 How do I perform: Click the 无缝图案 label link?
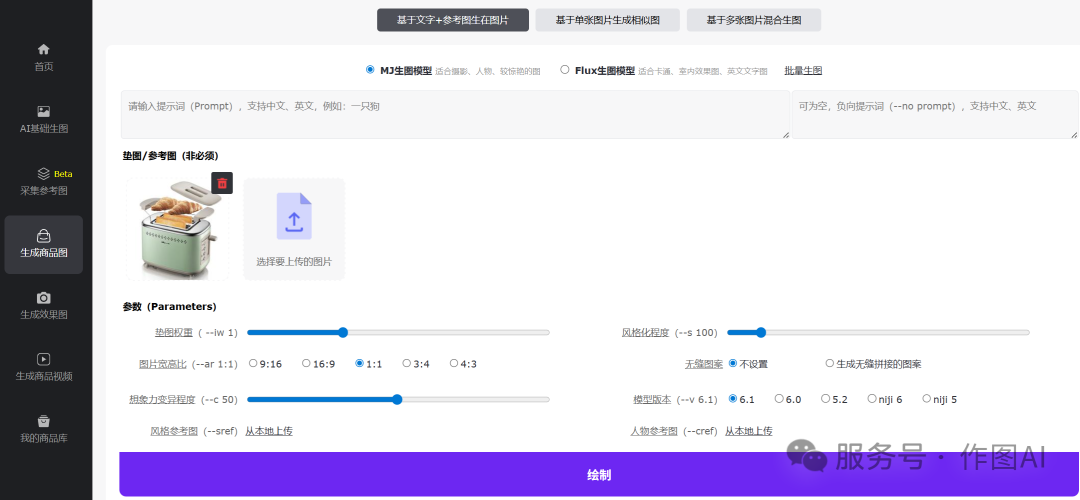coord(704,364)
